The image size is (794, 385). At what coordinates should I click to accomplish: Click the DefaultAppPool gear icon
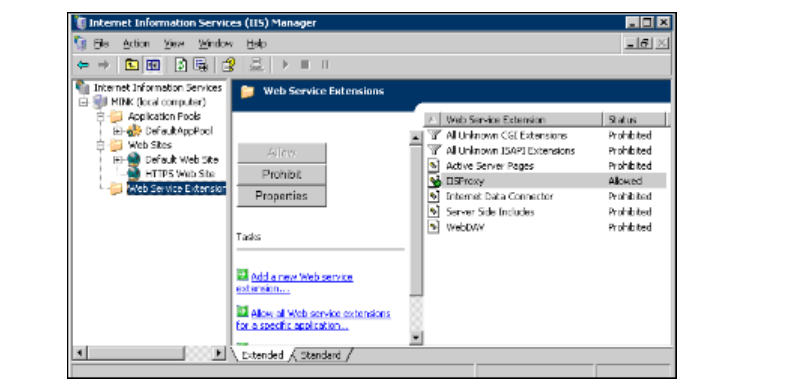click(134, 131)
